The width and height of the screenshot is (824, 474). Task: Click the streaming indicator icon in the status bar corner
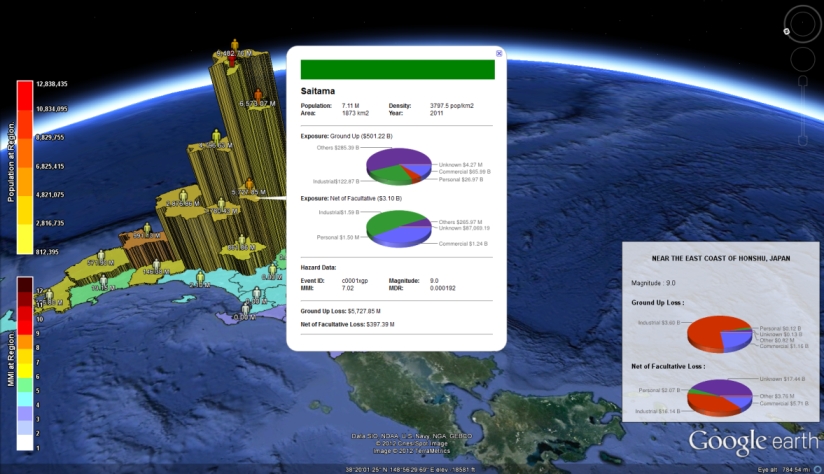(818, 469)
